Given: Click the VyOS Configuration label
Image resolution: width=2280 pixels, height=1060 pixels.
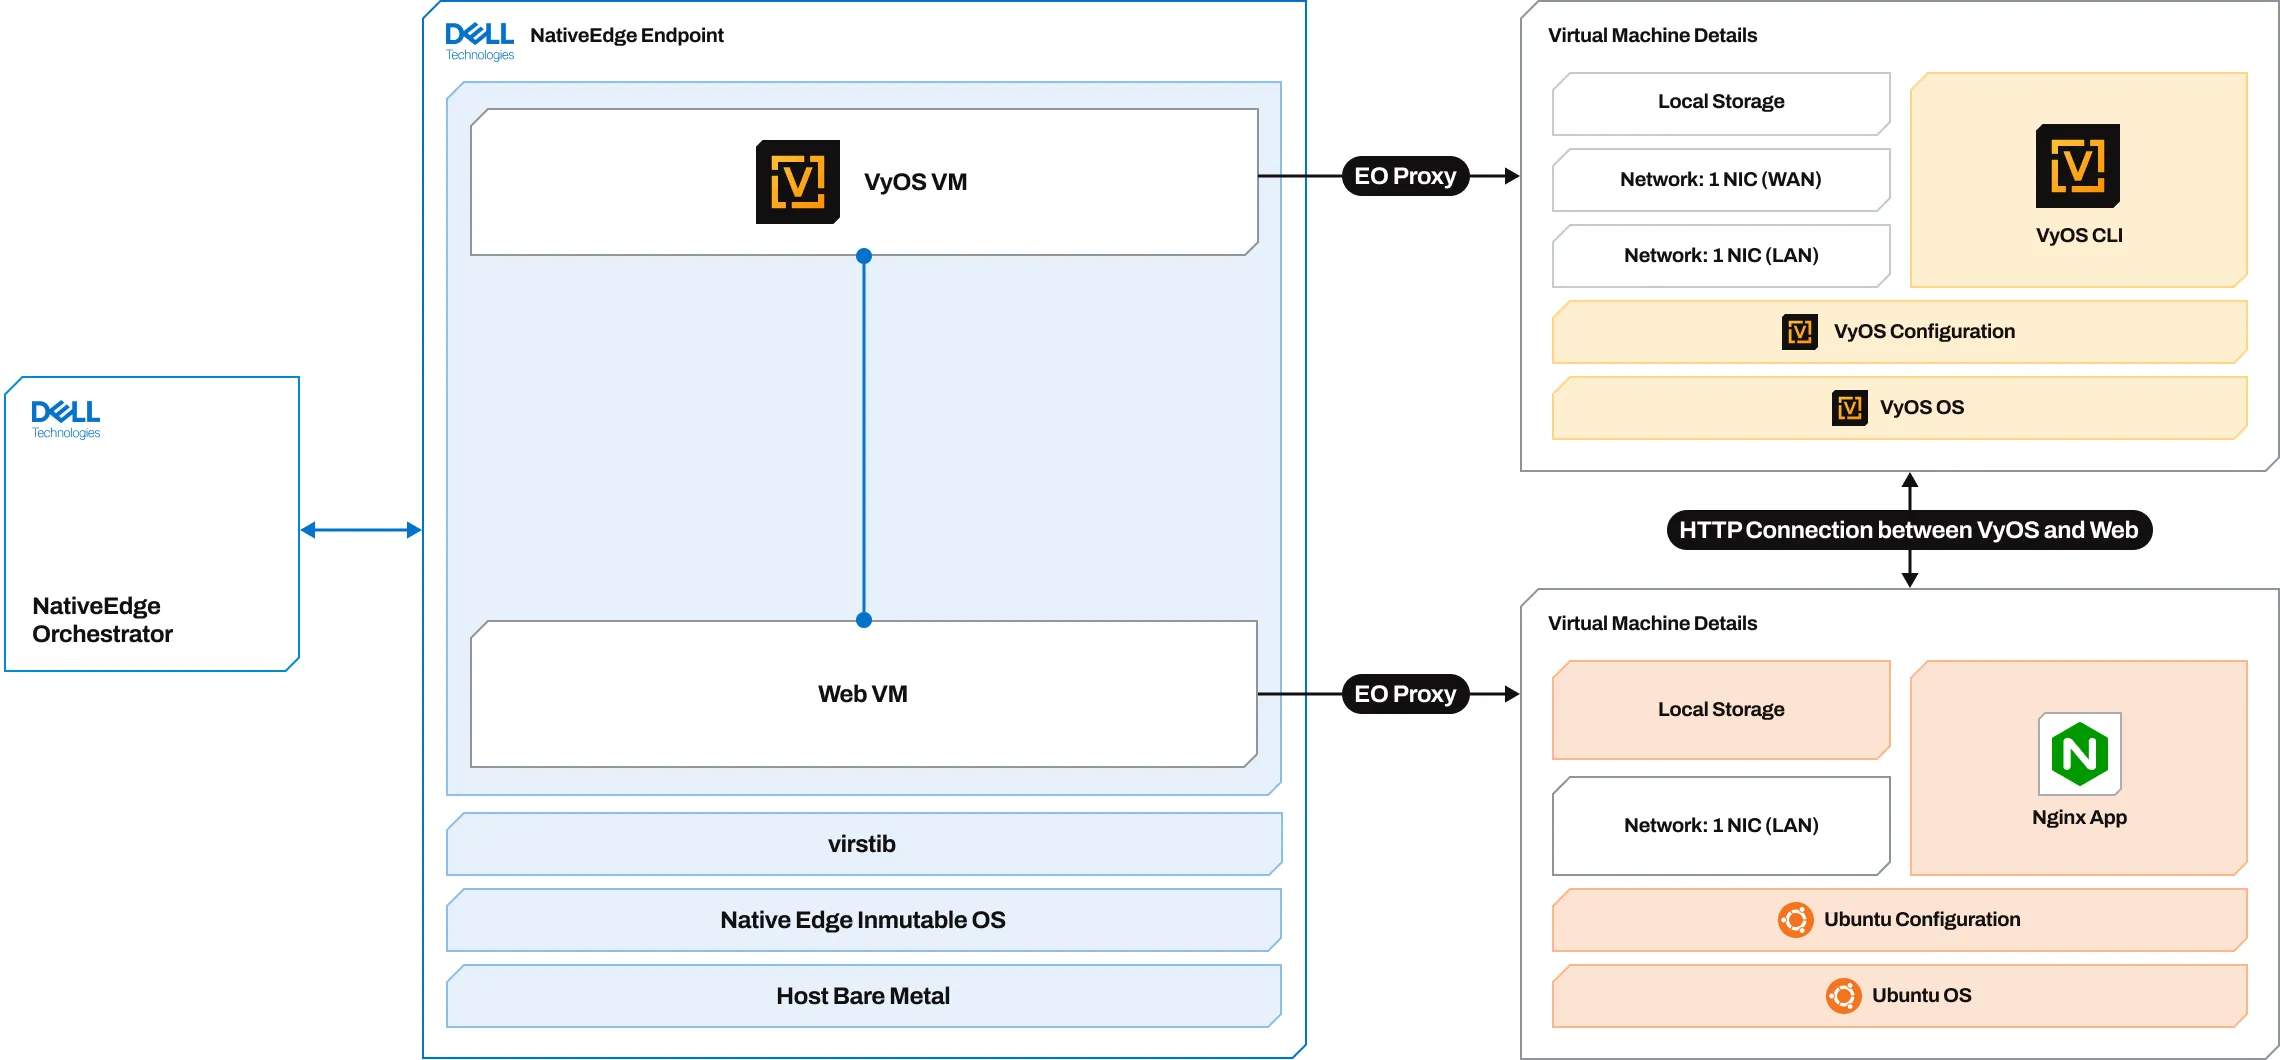Looking at the screenshot, I should click(x=1925, y=332).
